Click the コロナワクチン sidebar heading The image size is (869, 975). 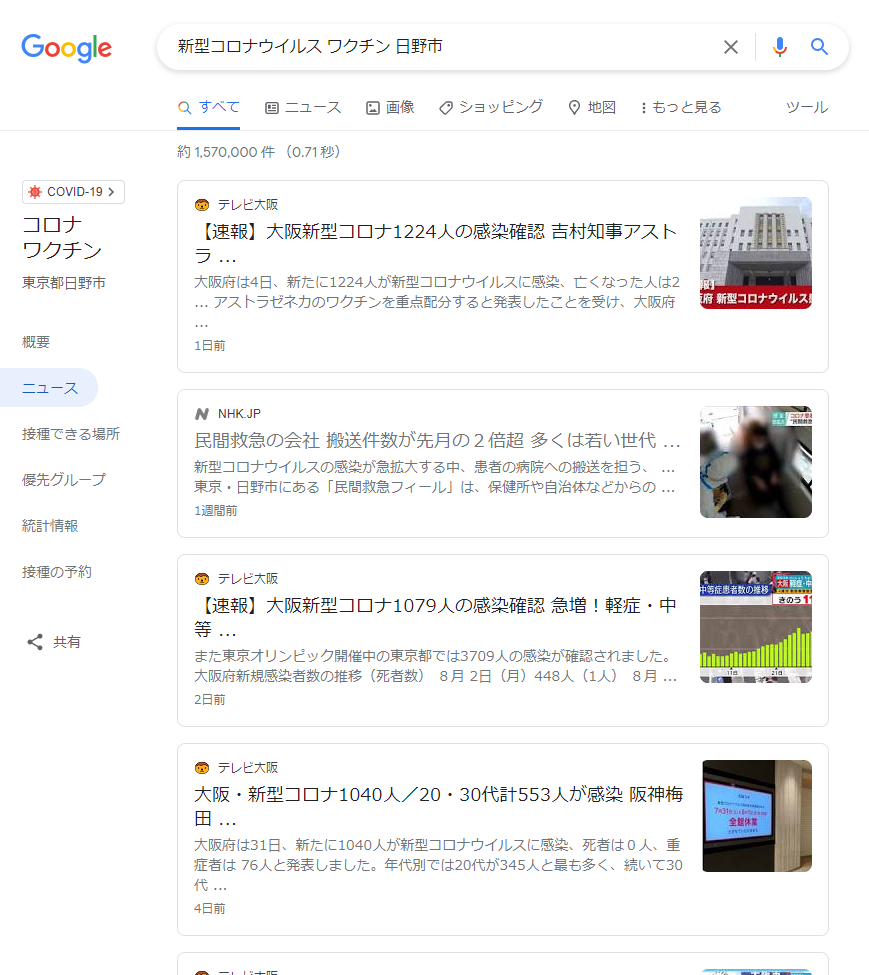pos(62,238)
